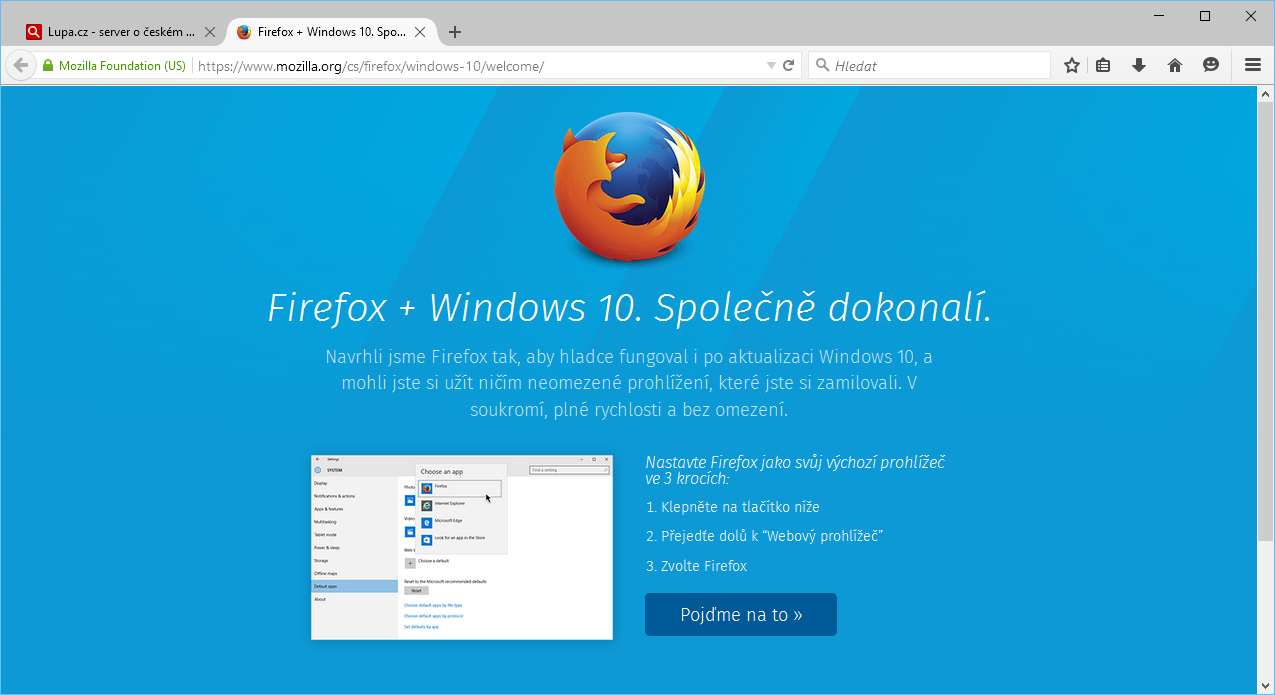The height and width of the screenshot is (695, 1275).
Task: Expand the address bar history dropdown
Action: coord(771,65)
